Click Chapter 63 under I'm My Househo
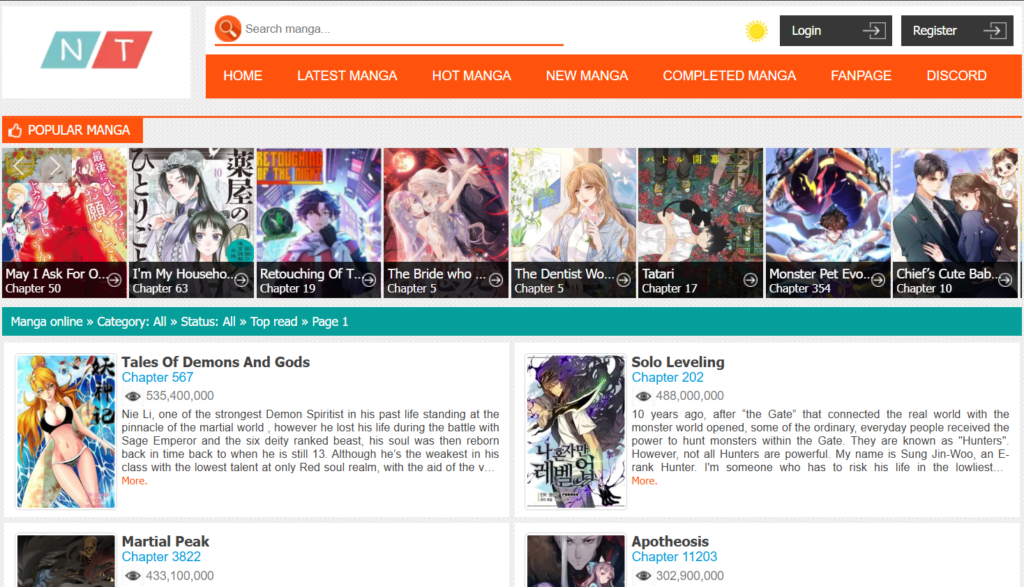Screen dimensions: 1024x587 (160, 289)
